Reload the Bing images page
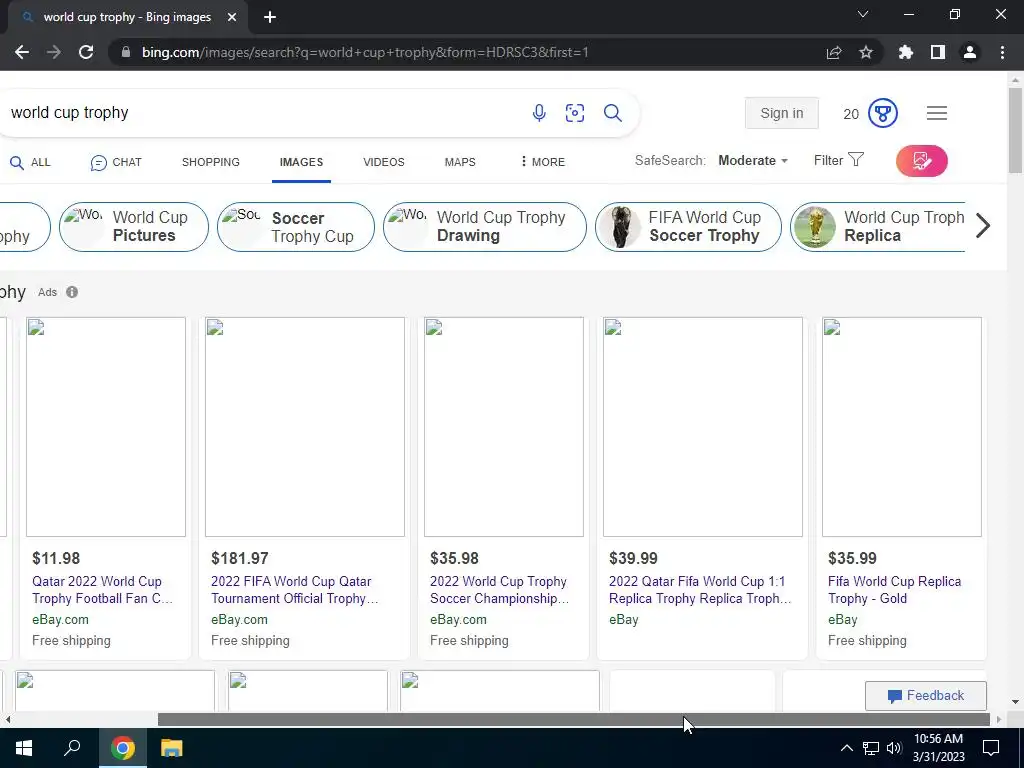 tap(86, 52)
